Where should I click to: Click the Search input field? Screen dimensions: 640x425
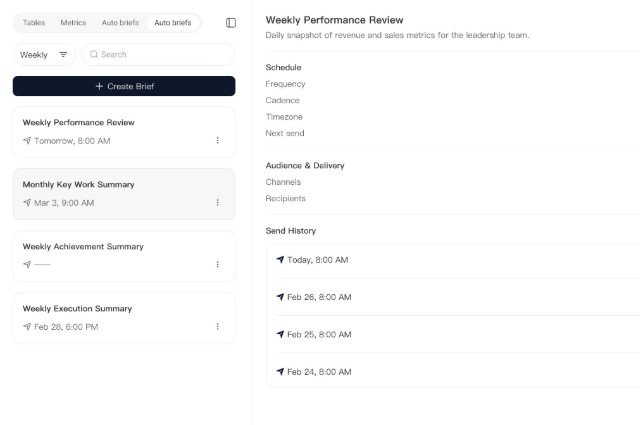pos(158,55)
